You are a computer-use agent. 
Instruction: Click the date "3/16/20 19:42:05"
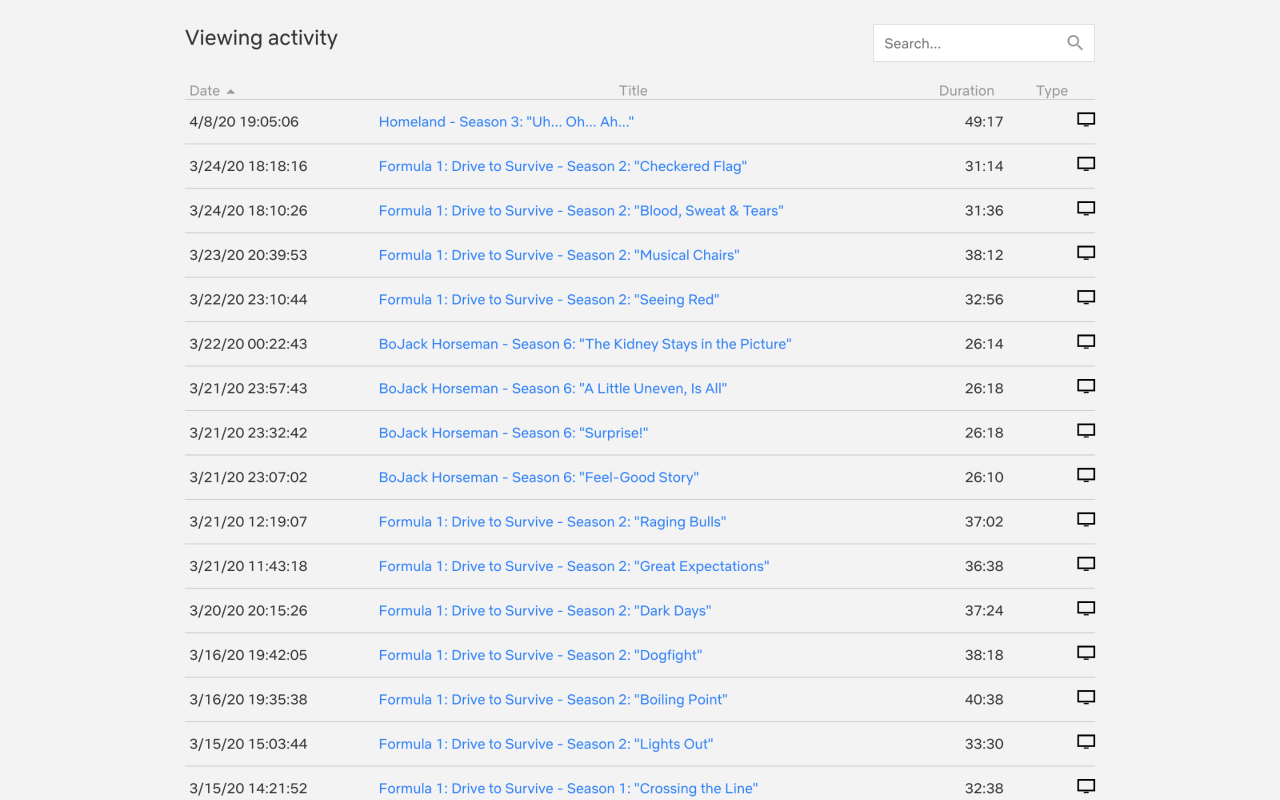(x=248, y=655)
